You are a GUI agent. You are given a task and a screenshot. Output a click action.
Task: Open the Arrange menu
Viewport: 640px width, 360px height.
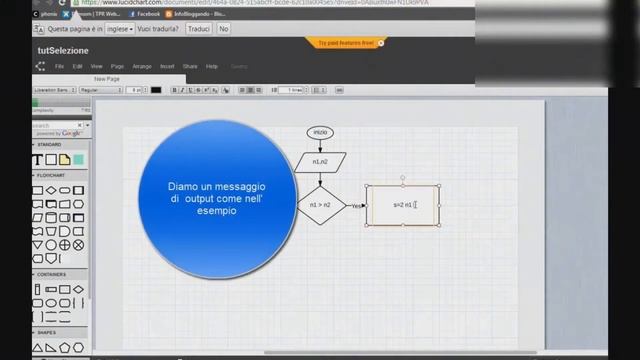(142, 66)
